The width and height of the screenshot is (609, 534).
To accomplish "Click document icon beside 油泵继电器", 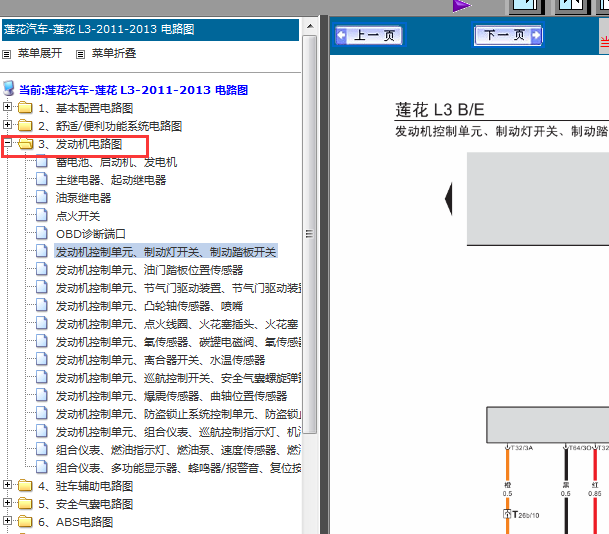I will point(42,197).
